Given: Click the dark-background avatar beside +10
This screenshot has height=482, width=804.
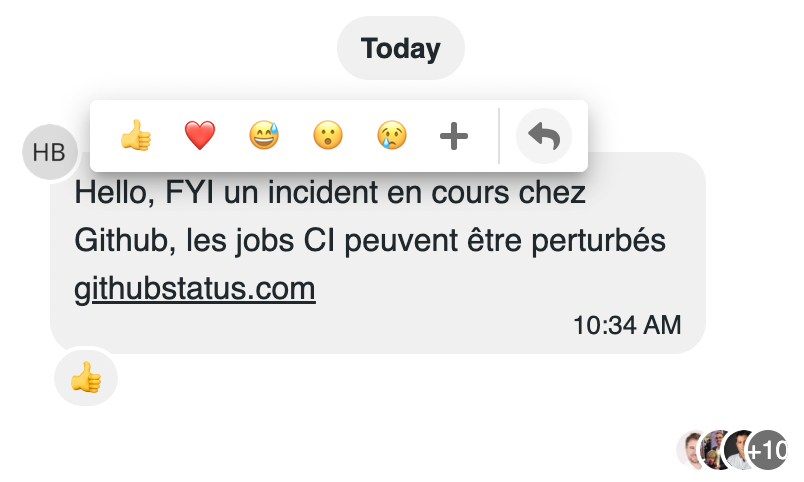Looking at the screenshot, I should [x=740, y=449].
